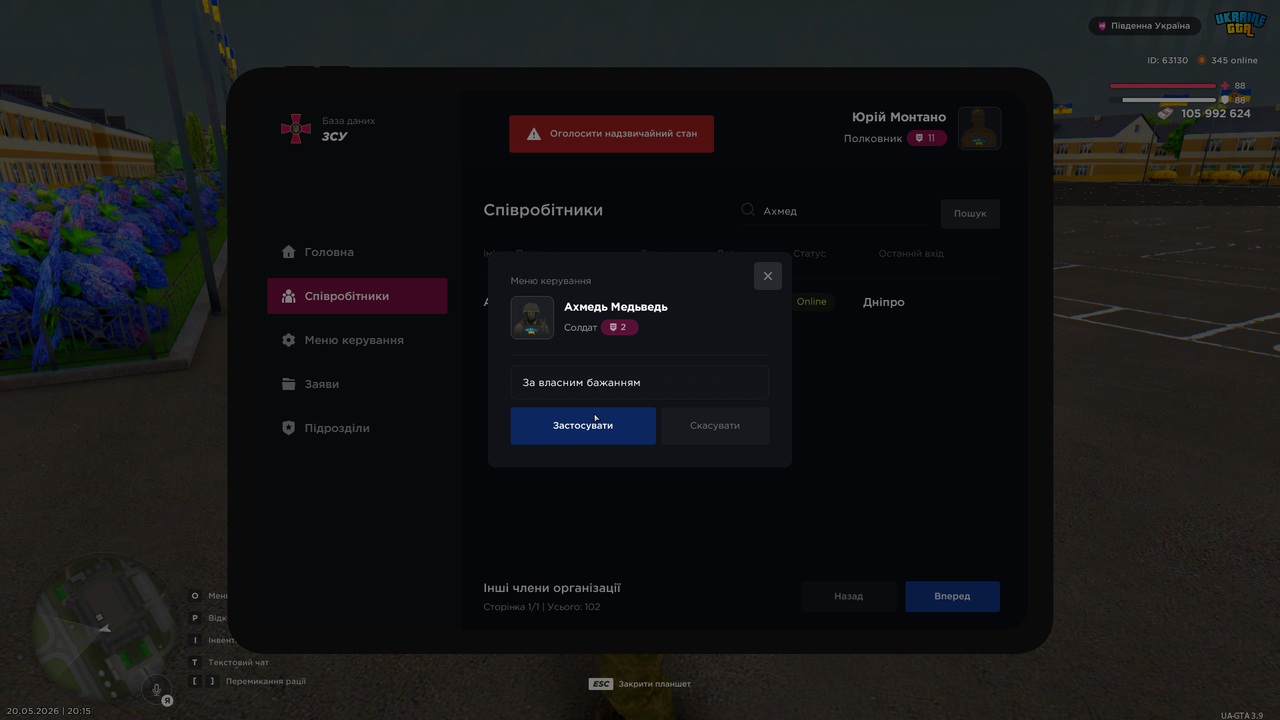Click Ахмедь Медьведь's soldier avatar
The height and width of the screenshot is (720, 1280).
tap(532, 318)
